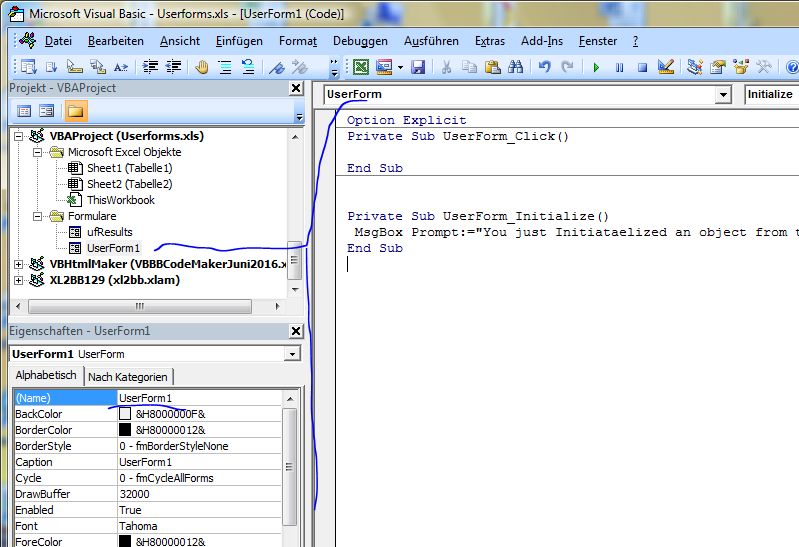This screenshot has height=547, width=799.
Task: Close the Projekt - VBAProject panel
Action: point(296,88)
